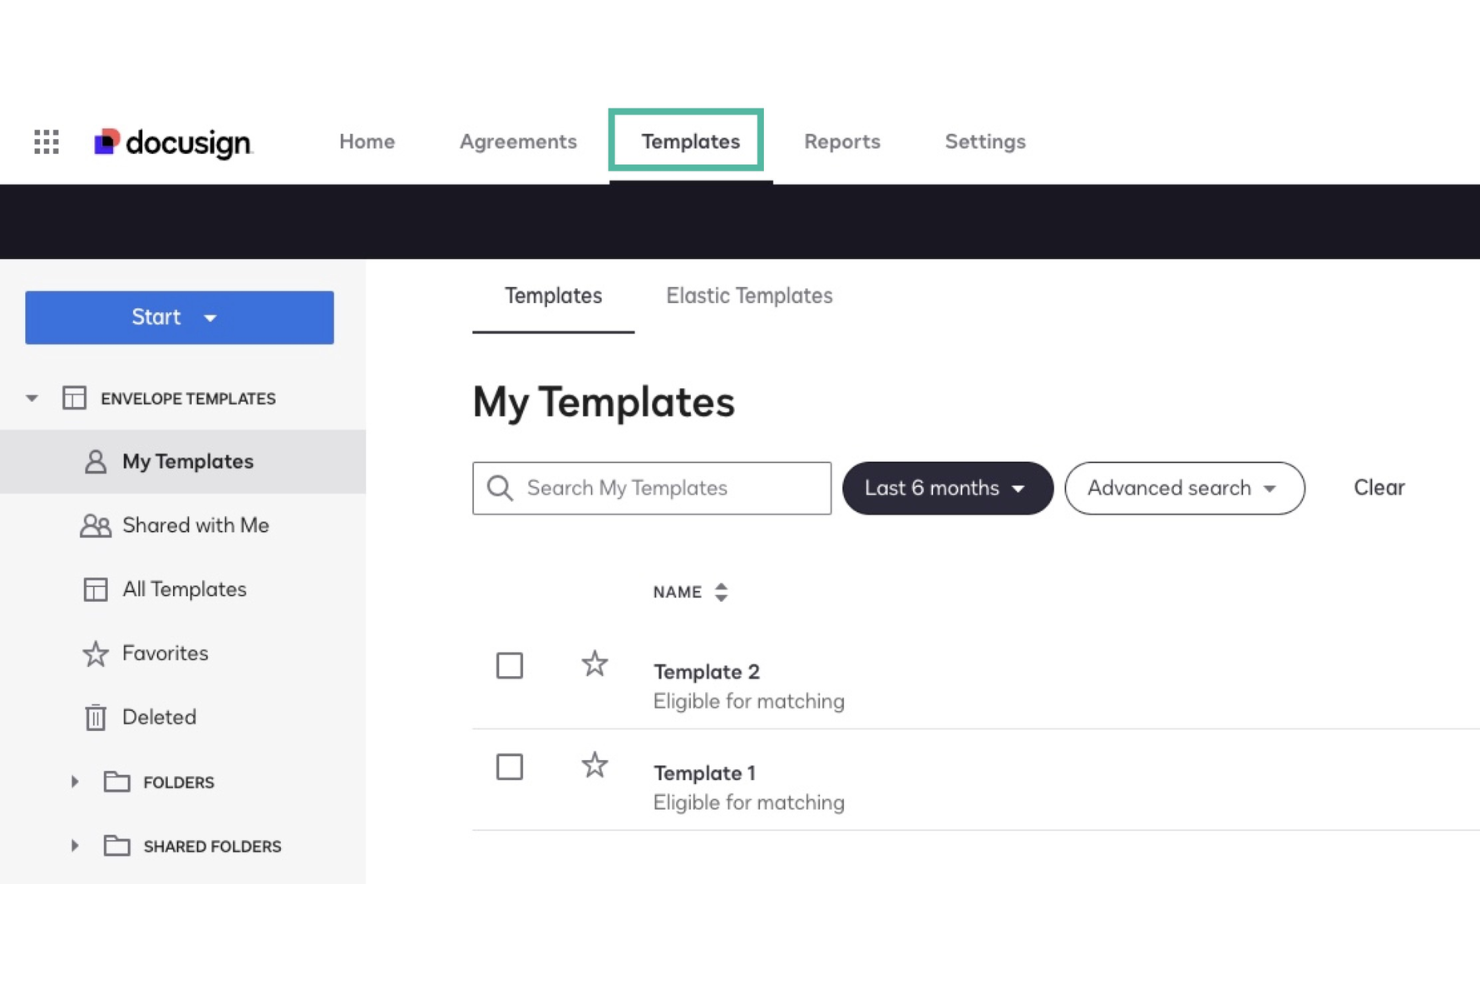Focus the Search My Templates field
This screenshot has height=987, width=1480.
click(652, 488)
